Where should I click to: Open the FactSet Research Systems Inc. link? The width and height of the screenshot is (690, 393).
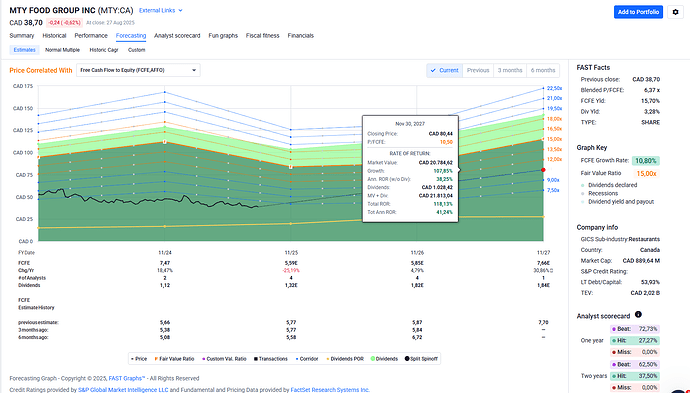point(330,389)
